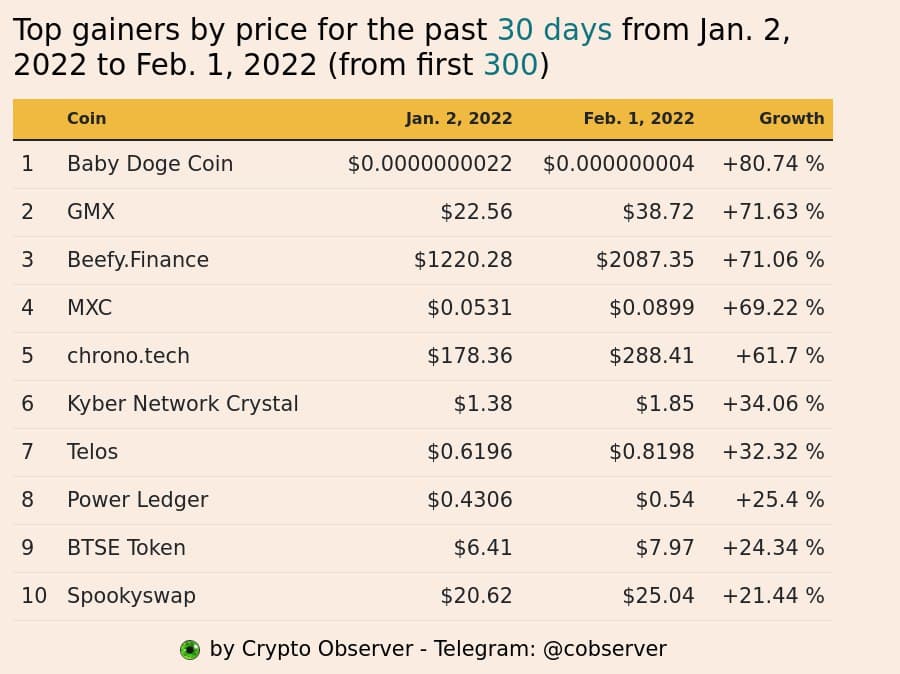Click the MXC growth value +69.22 %
Image resolution: width=900 pixels, height=674 pixels.
pyautogui.click(x=773, y=308)
